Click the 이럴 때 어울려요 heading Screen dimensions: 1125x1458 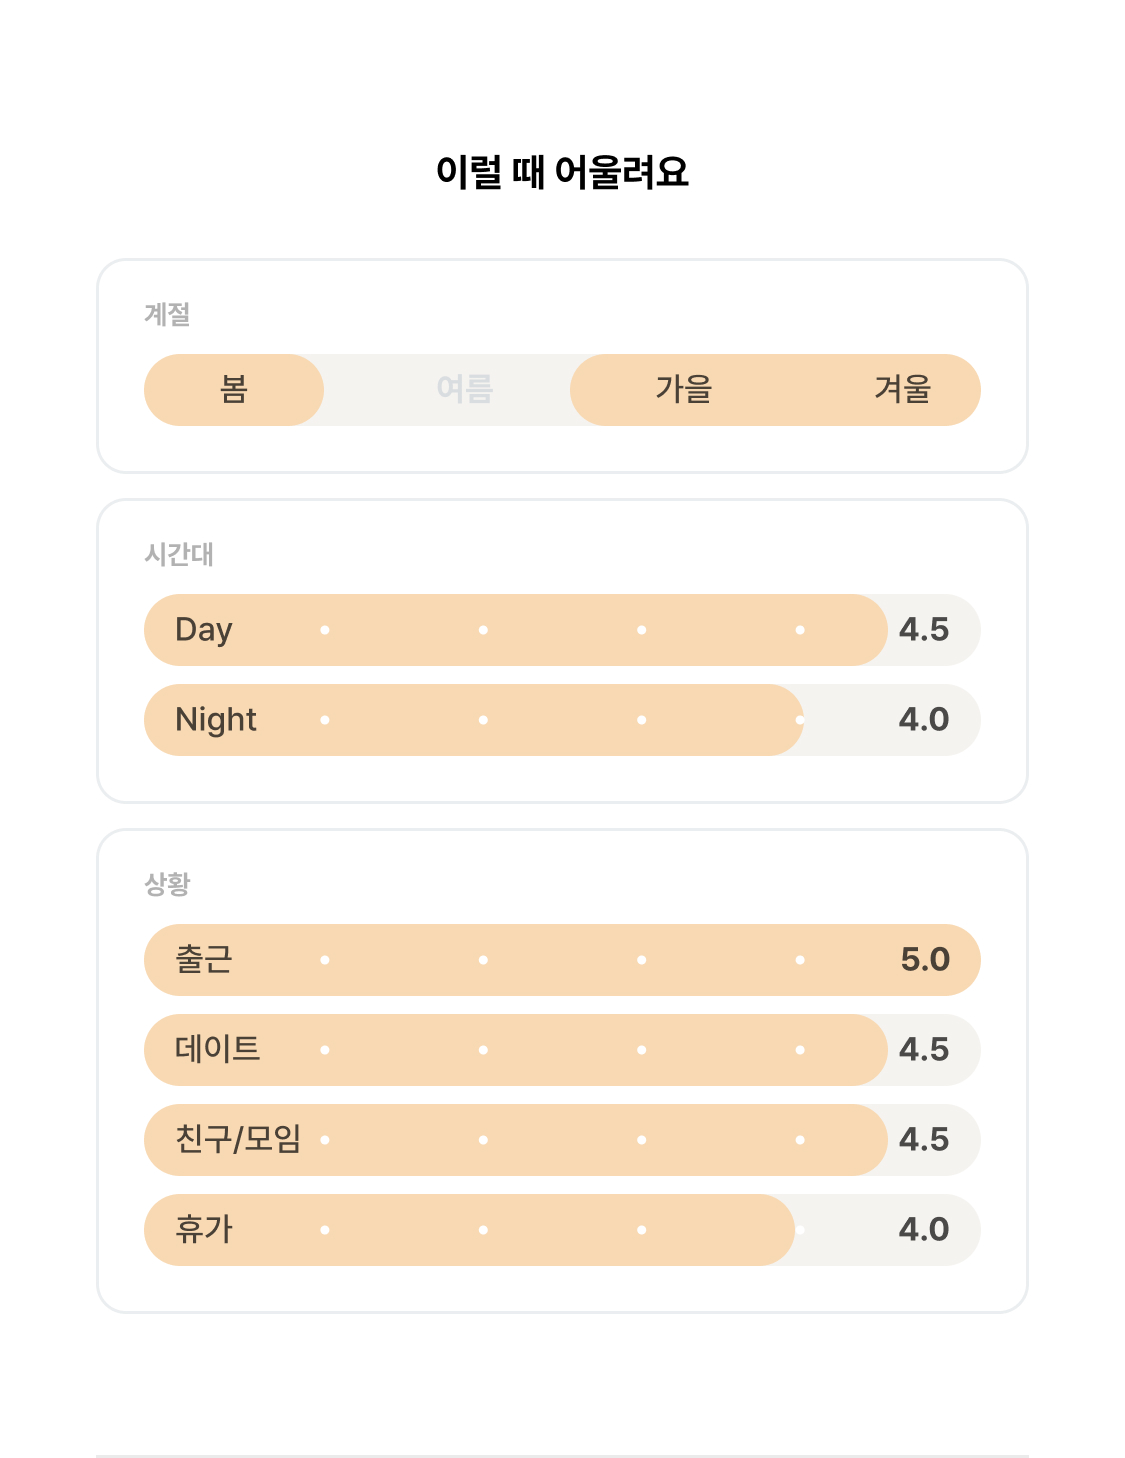pos(562,172)
